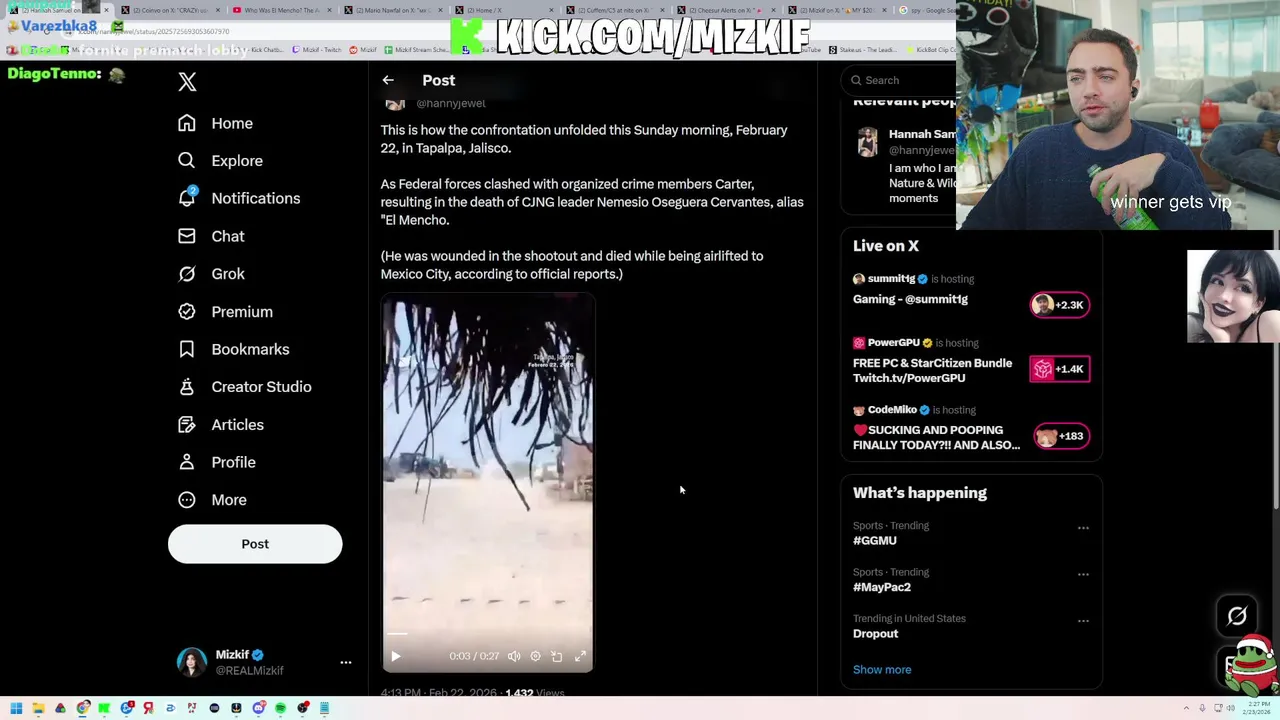Open File Explorer on the taskbar
Screen dimensions: 1280x720
tap(39, 708)
